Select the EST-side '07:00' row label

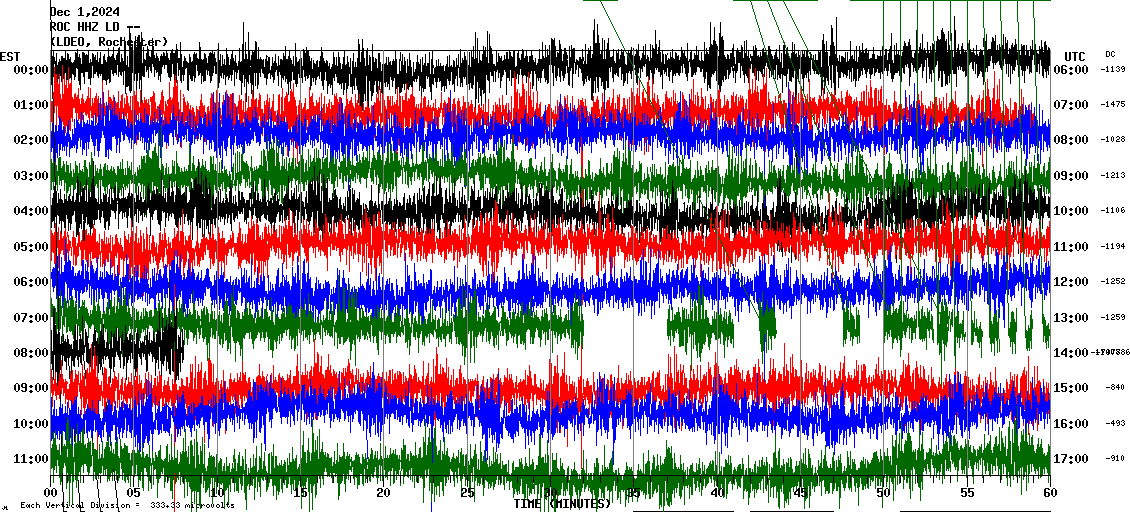point(30,318)
